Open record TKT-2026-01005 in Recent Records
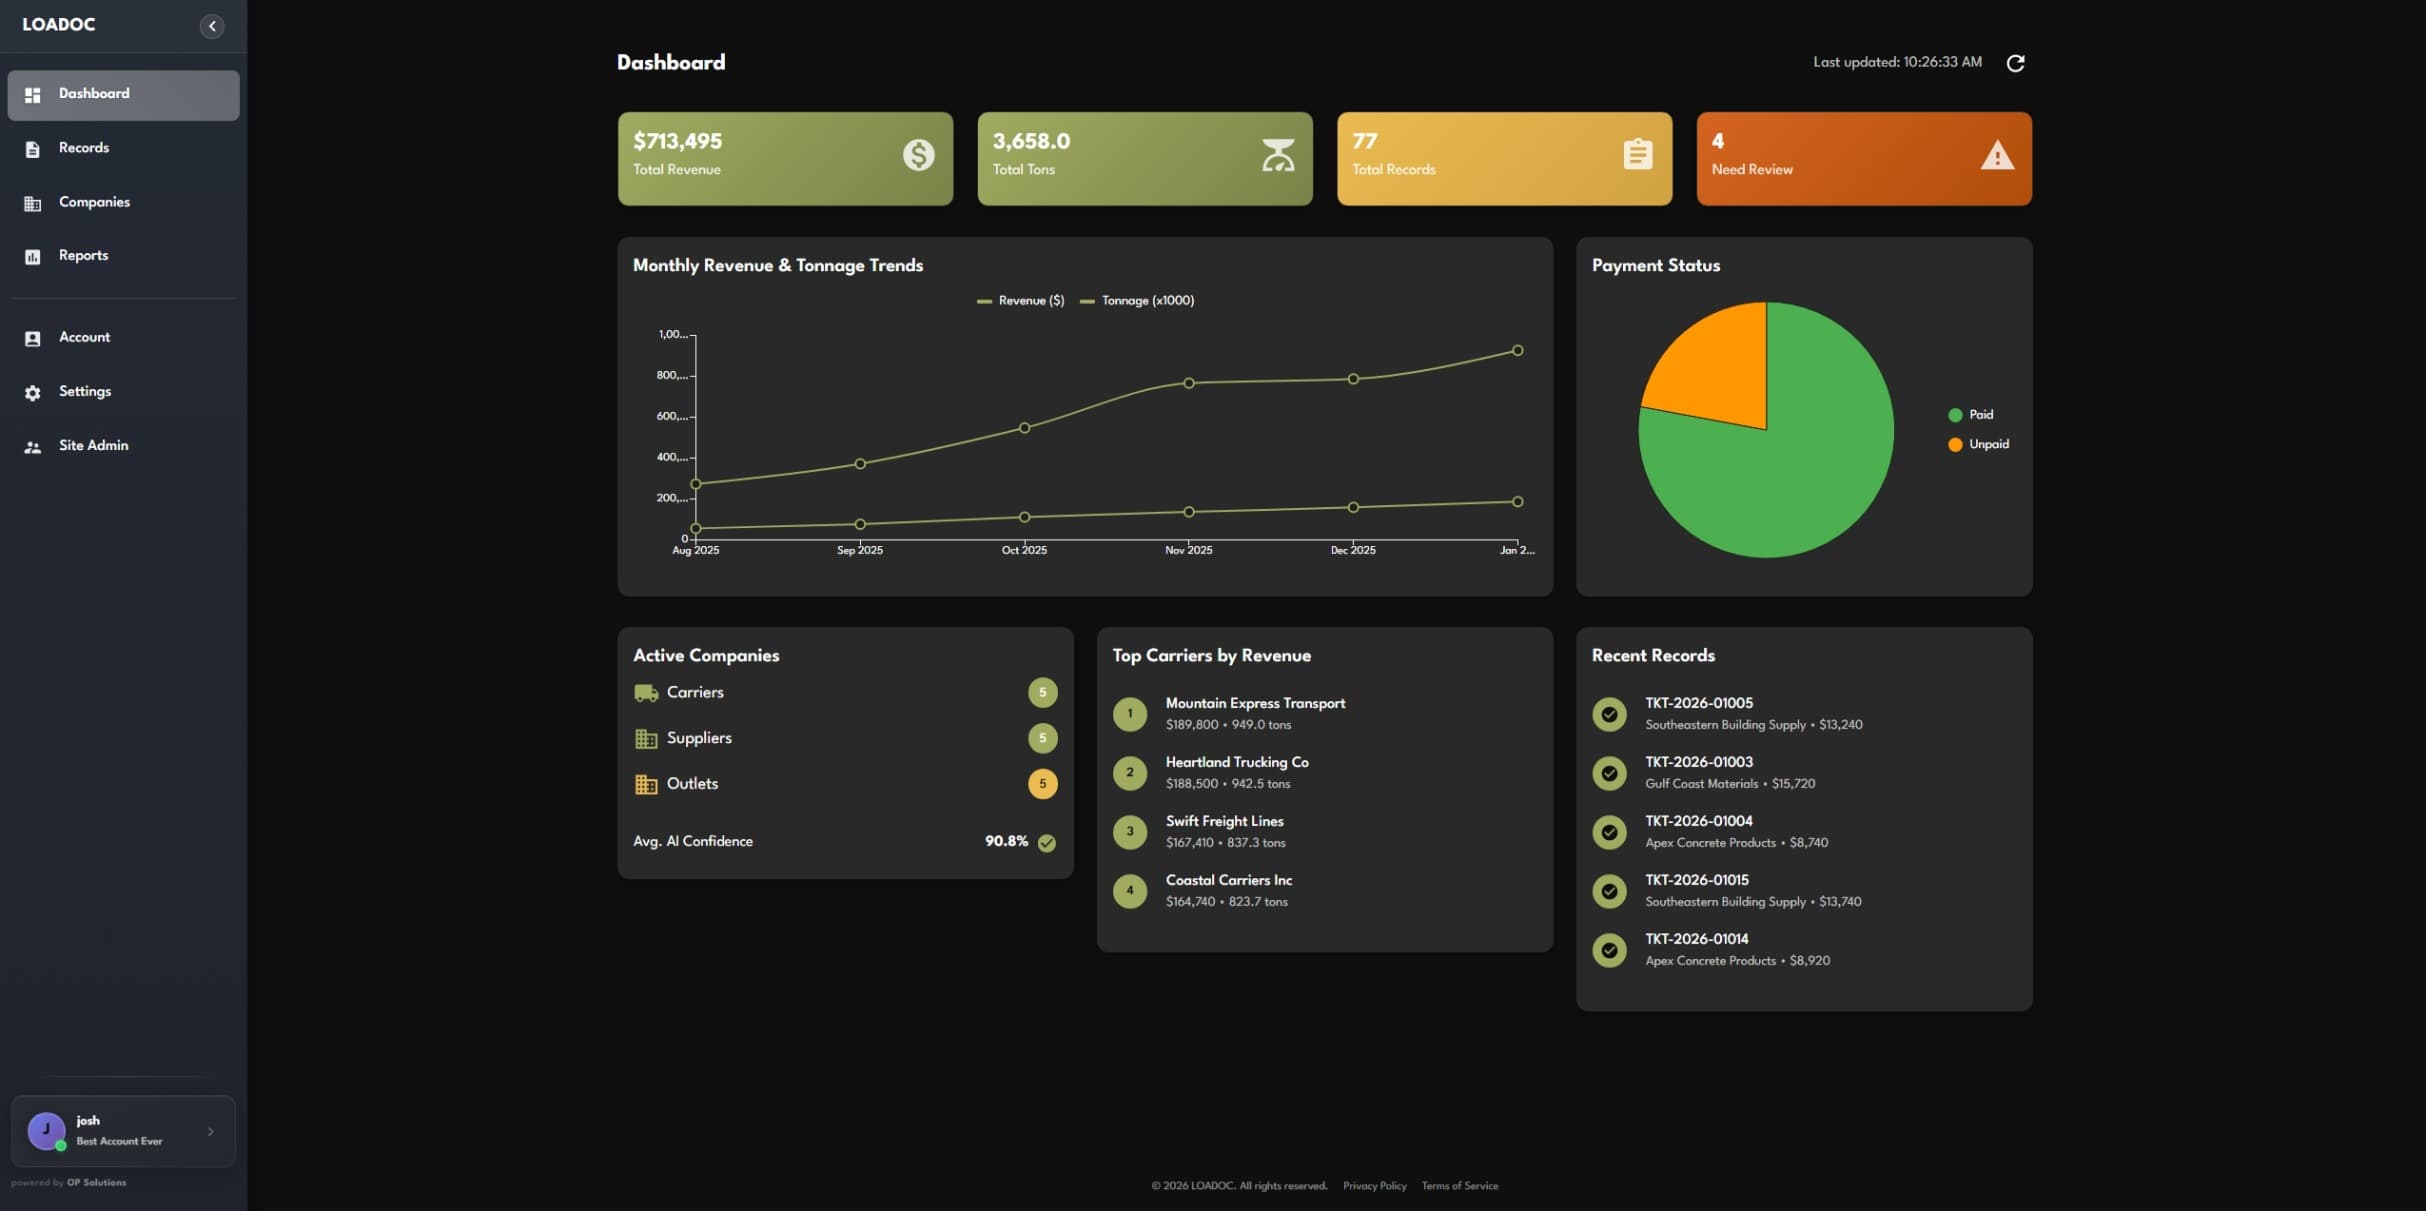This screenshot has width=2426, height=1211. point(1698,704)
